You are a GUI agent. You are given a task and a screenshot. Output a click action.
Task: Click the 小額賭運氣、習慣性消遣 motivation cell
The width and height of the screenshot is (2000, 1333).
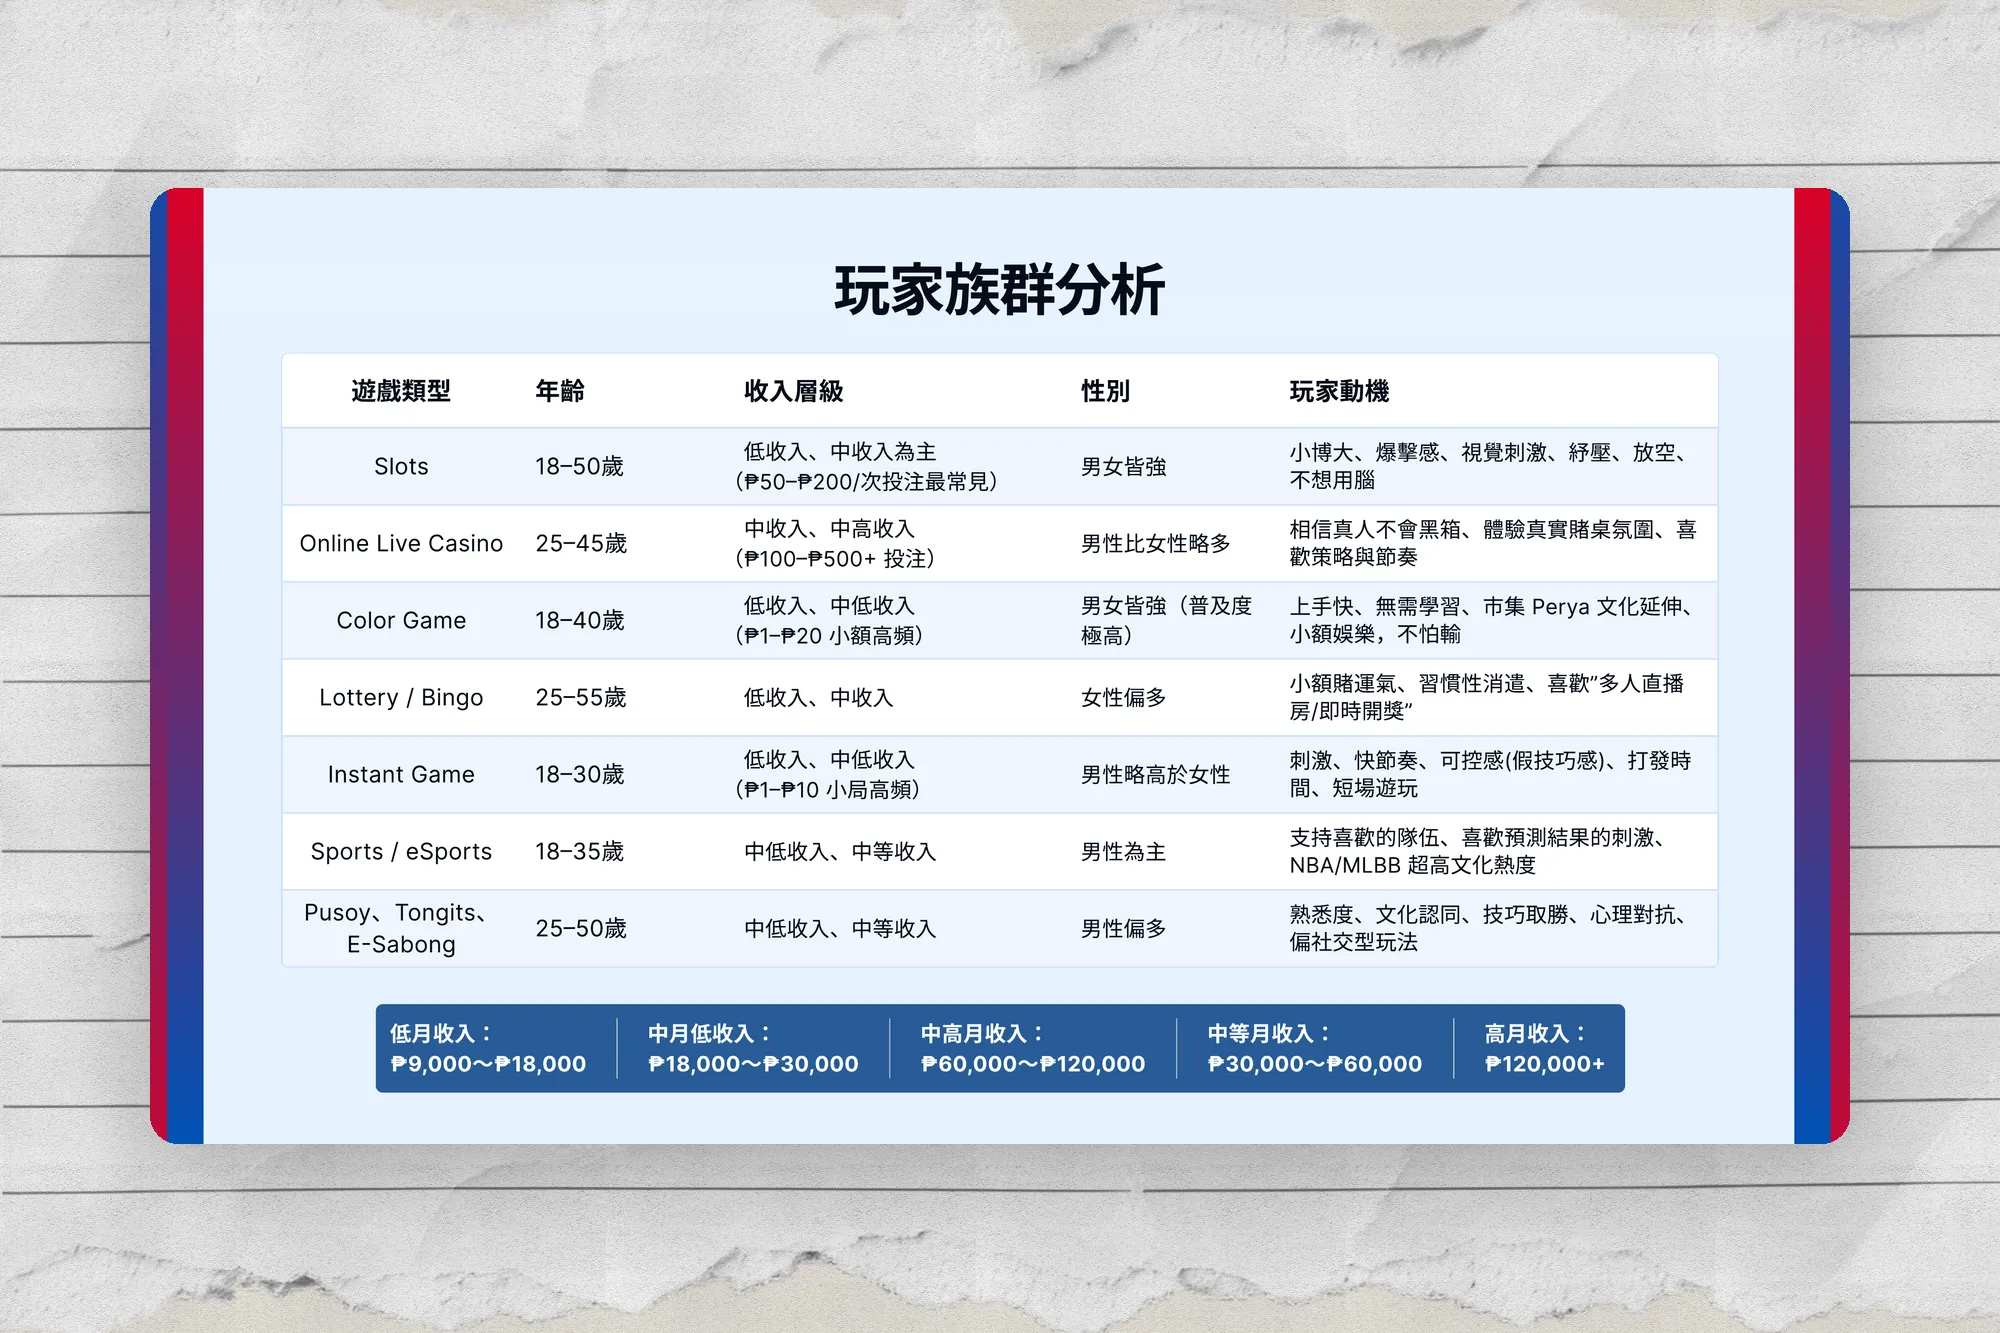(1487, 698)
